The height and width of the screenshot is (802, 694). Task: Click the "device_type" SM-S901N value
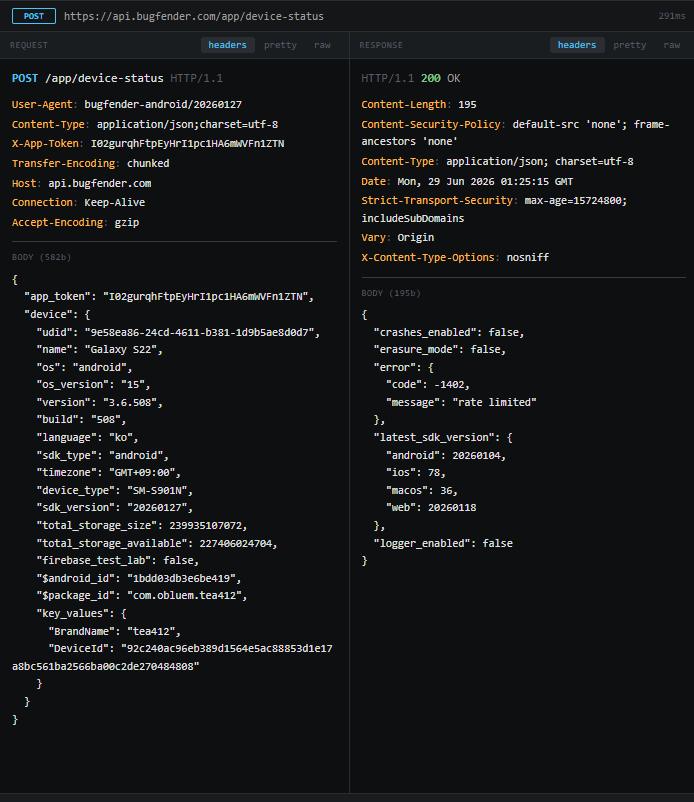pos(157,491)
